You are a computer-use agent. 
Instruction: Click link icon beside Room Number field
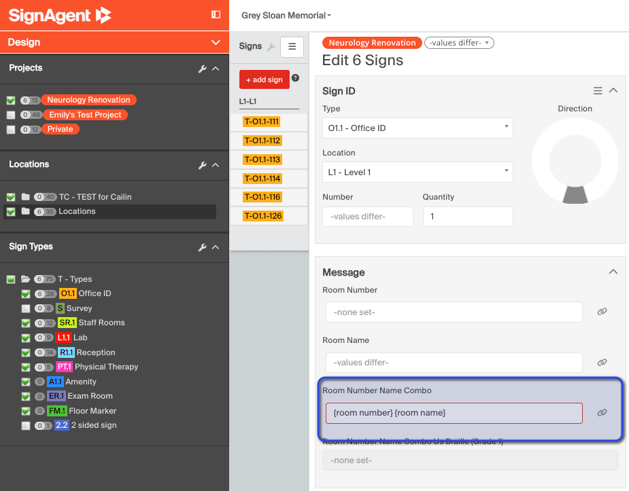click(602, 311)
